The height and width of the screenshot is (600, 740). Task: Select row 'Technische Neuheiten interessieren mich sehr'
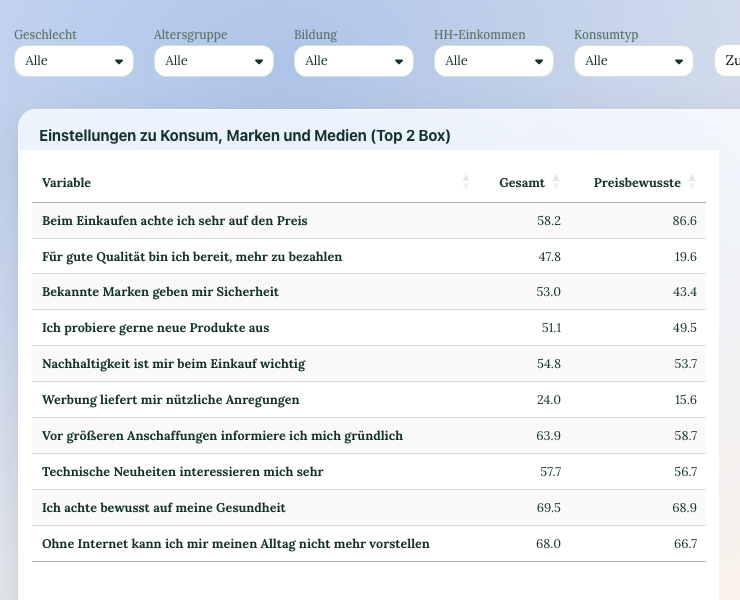pyautogui.click(x=369, y=472)
